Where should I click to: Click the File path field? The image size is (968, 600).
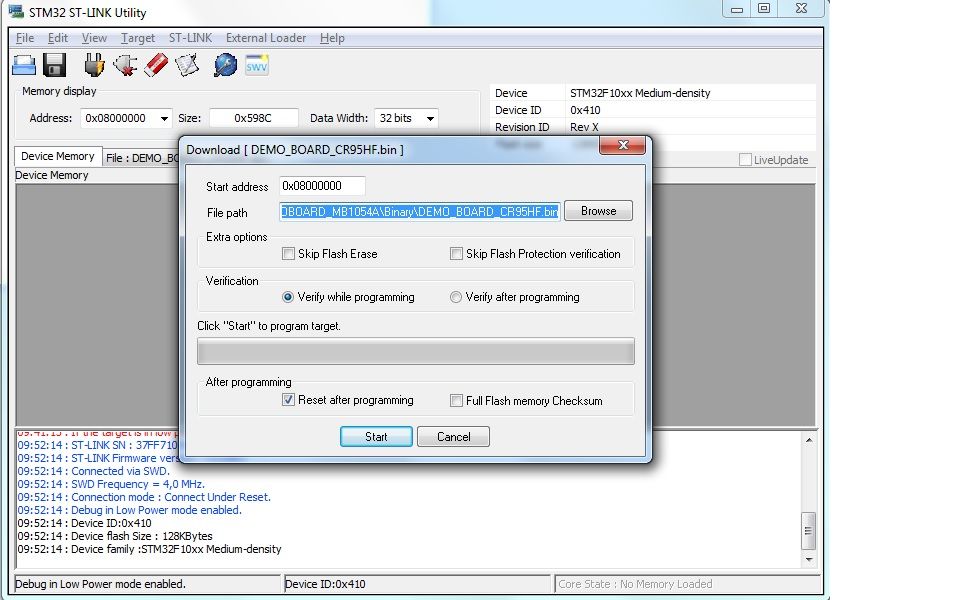point(420,212)
